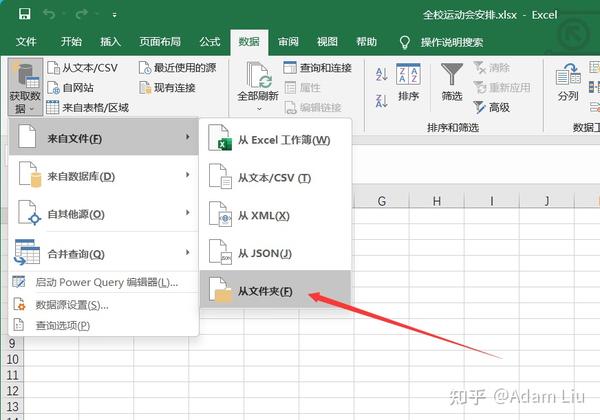Select column J header
Screen dimensions: 600x420
click(547, 201)
